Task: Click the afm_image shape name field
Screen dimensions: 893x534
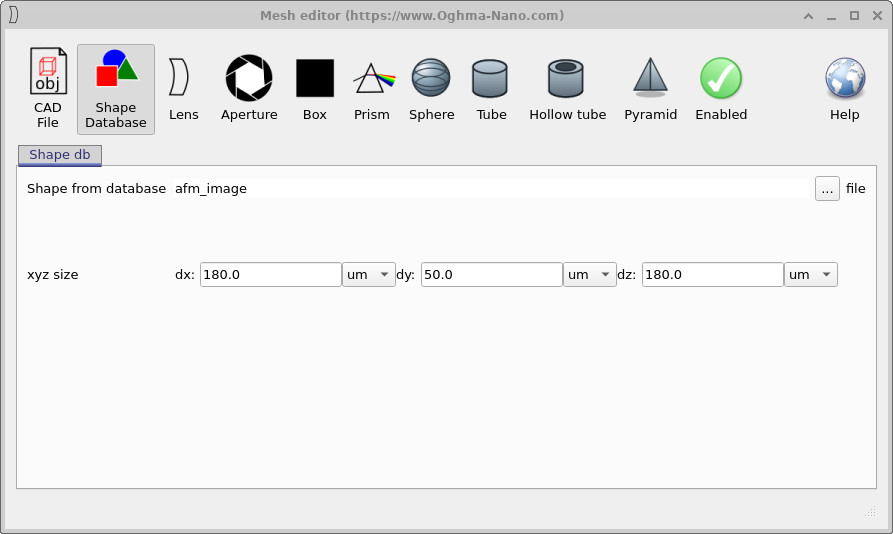Action: click(490, 189)
